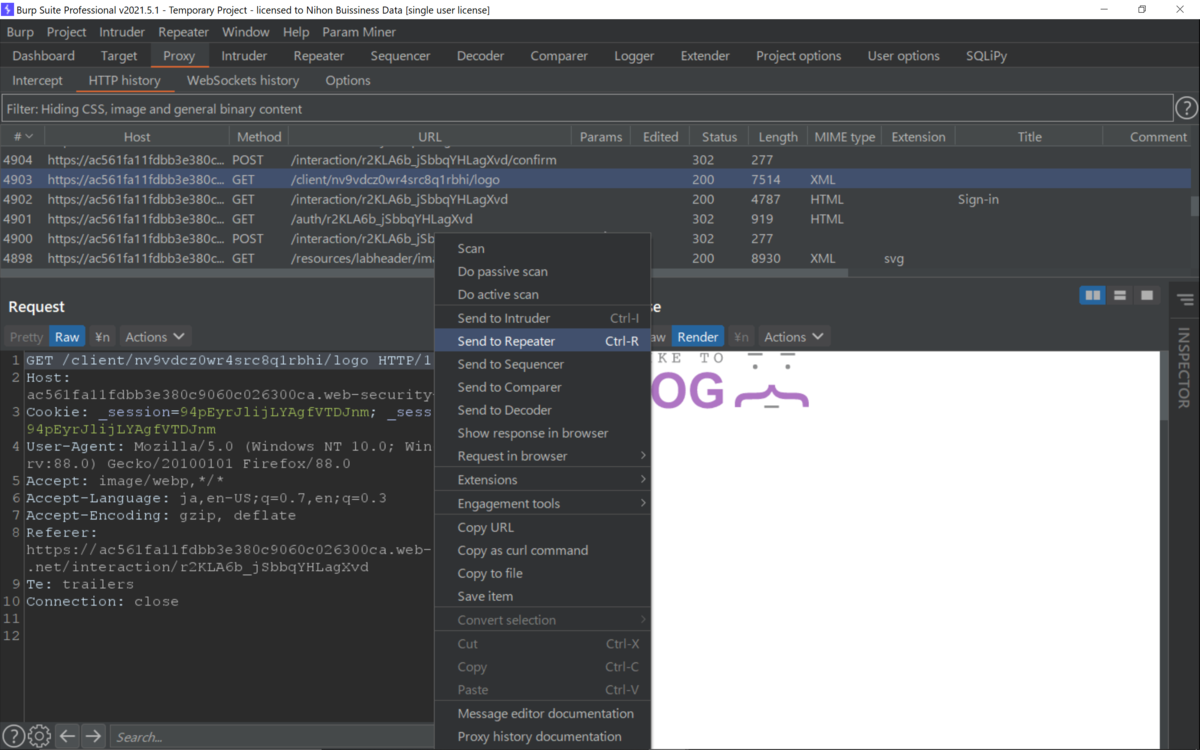Choose Send to Sequencer
Image resolution: width=1200 pixels, height=750 pixels.
pos(542,364)
